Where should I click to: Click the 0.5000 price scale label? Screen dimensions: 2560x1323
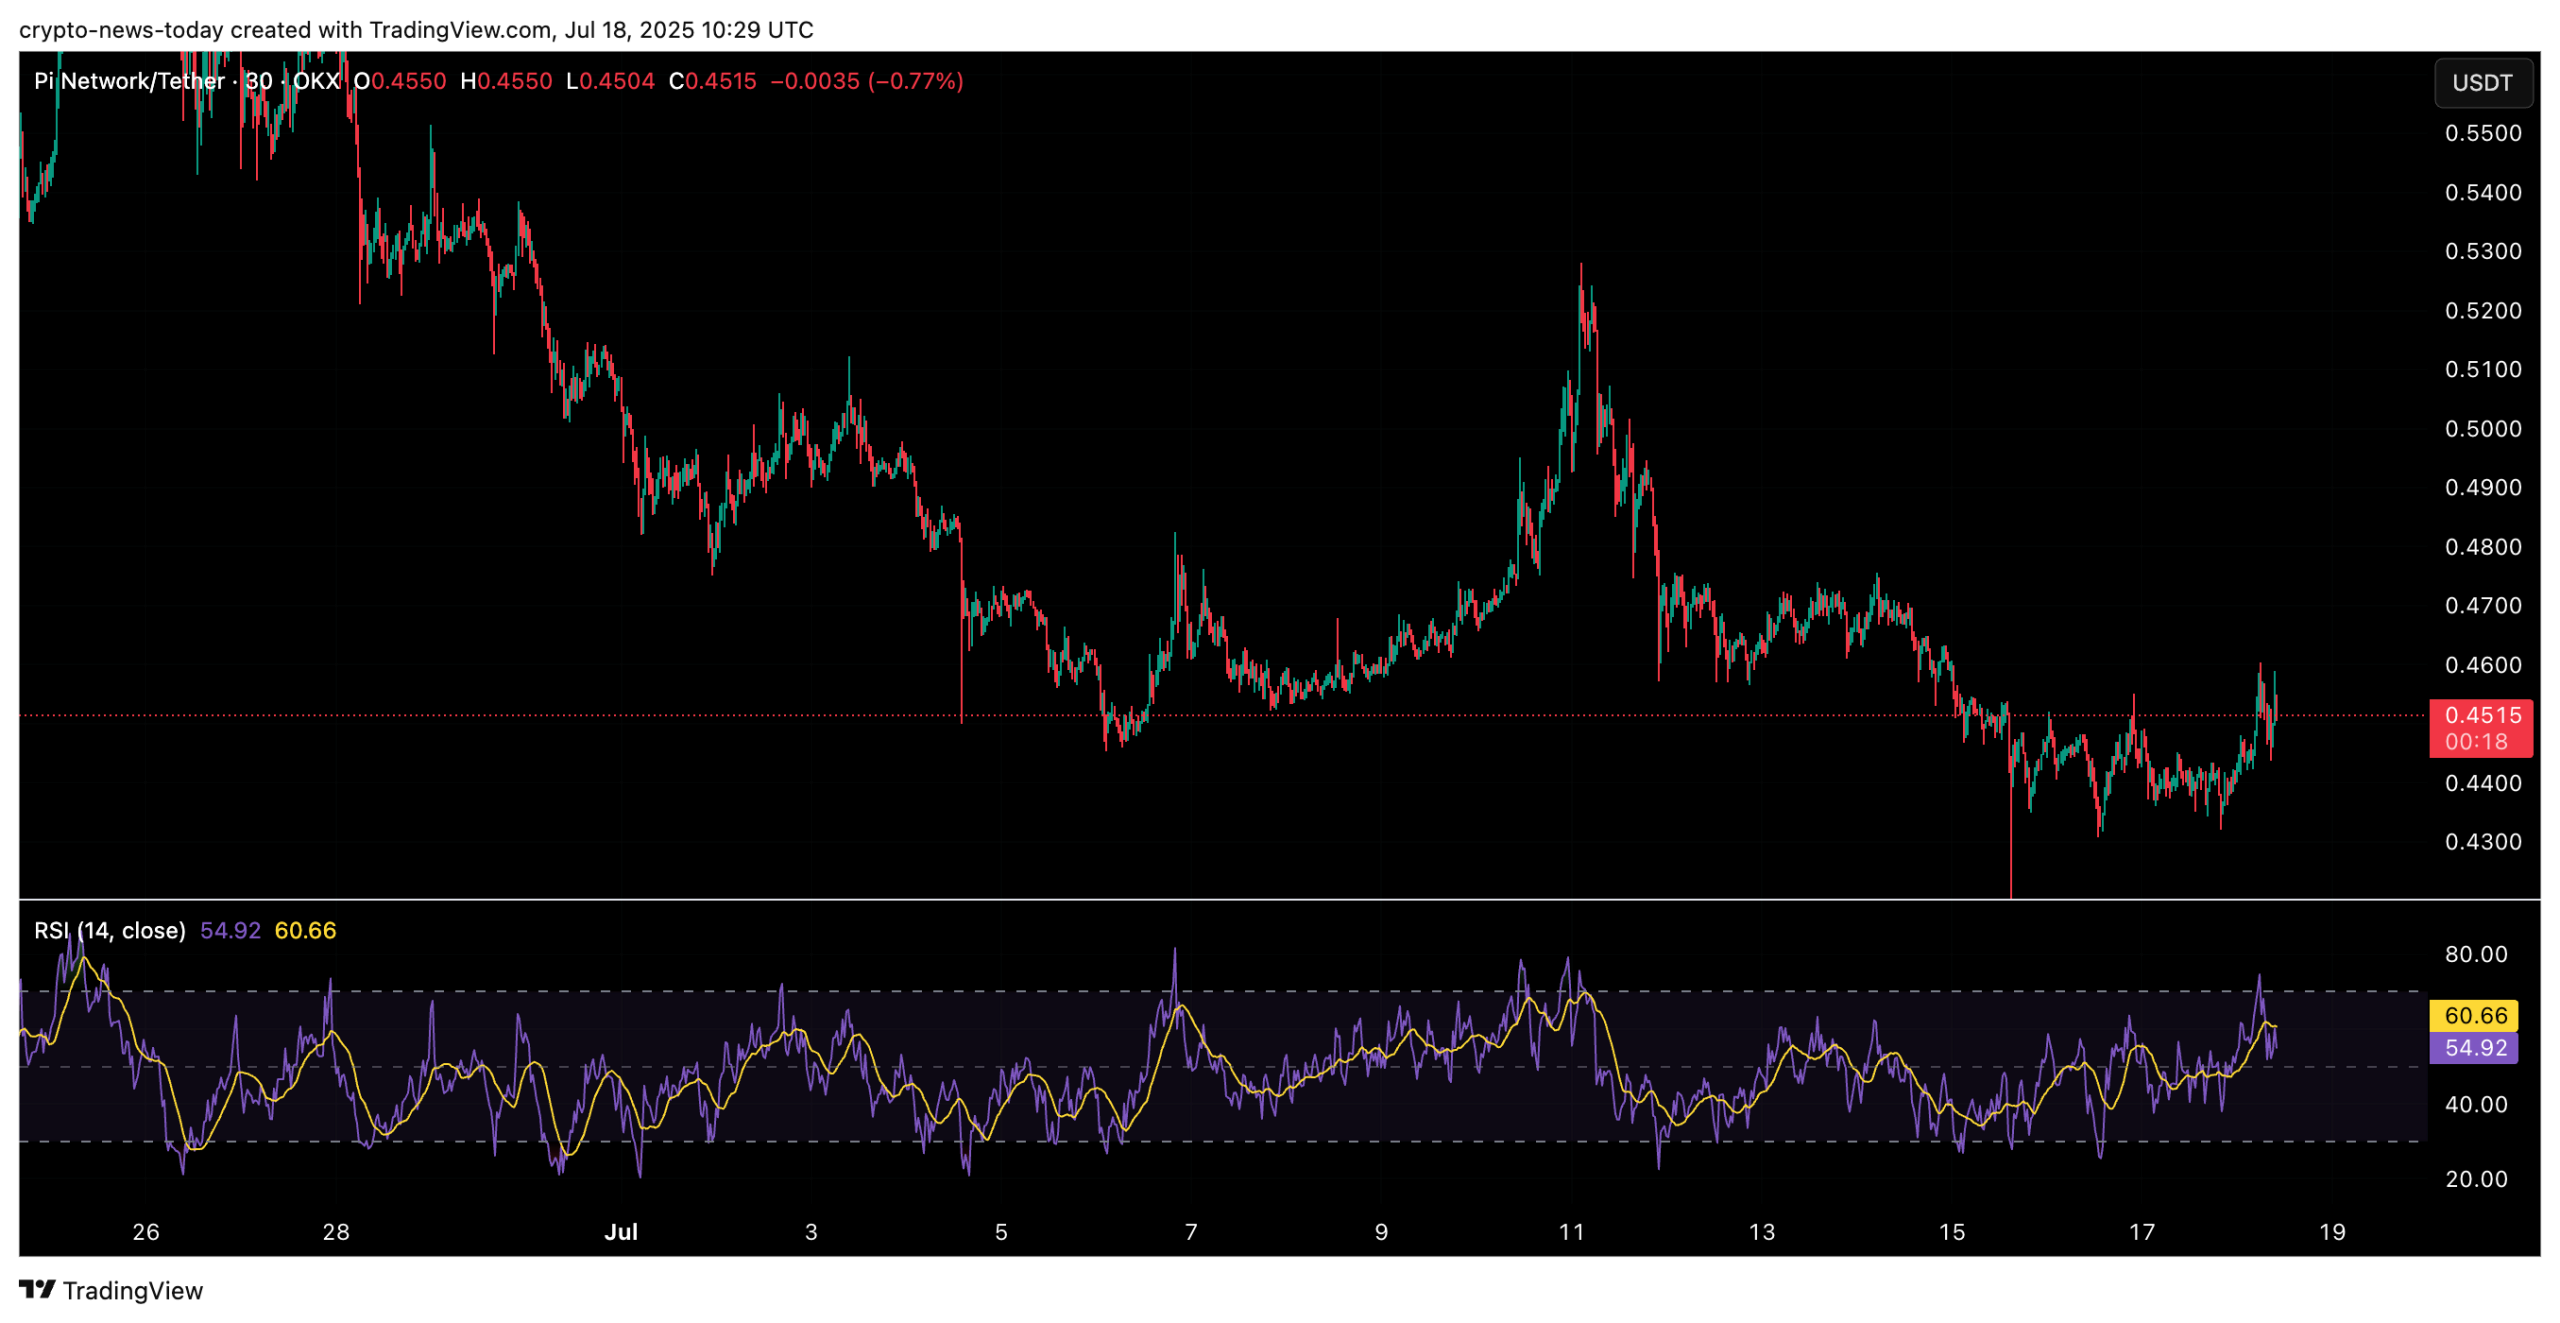coord(2482,429)
